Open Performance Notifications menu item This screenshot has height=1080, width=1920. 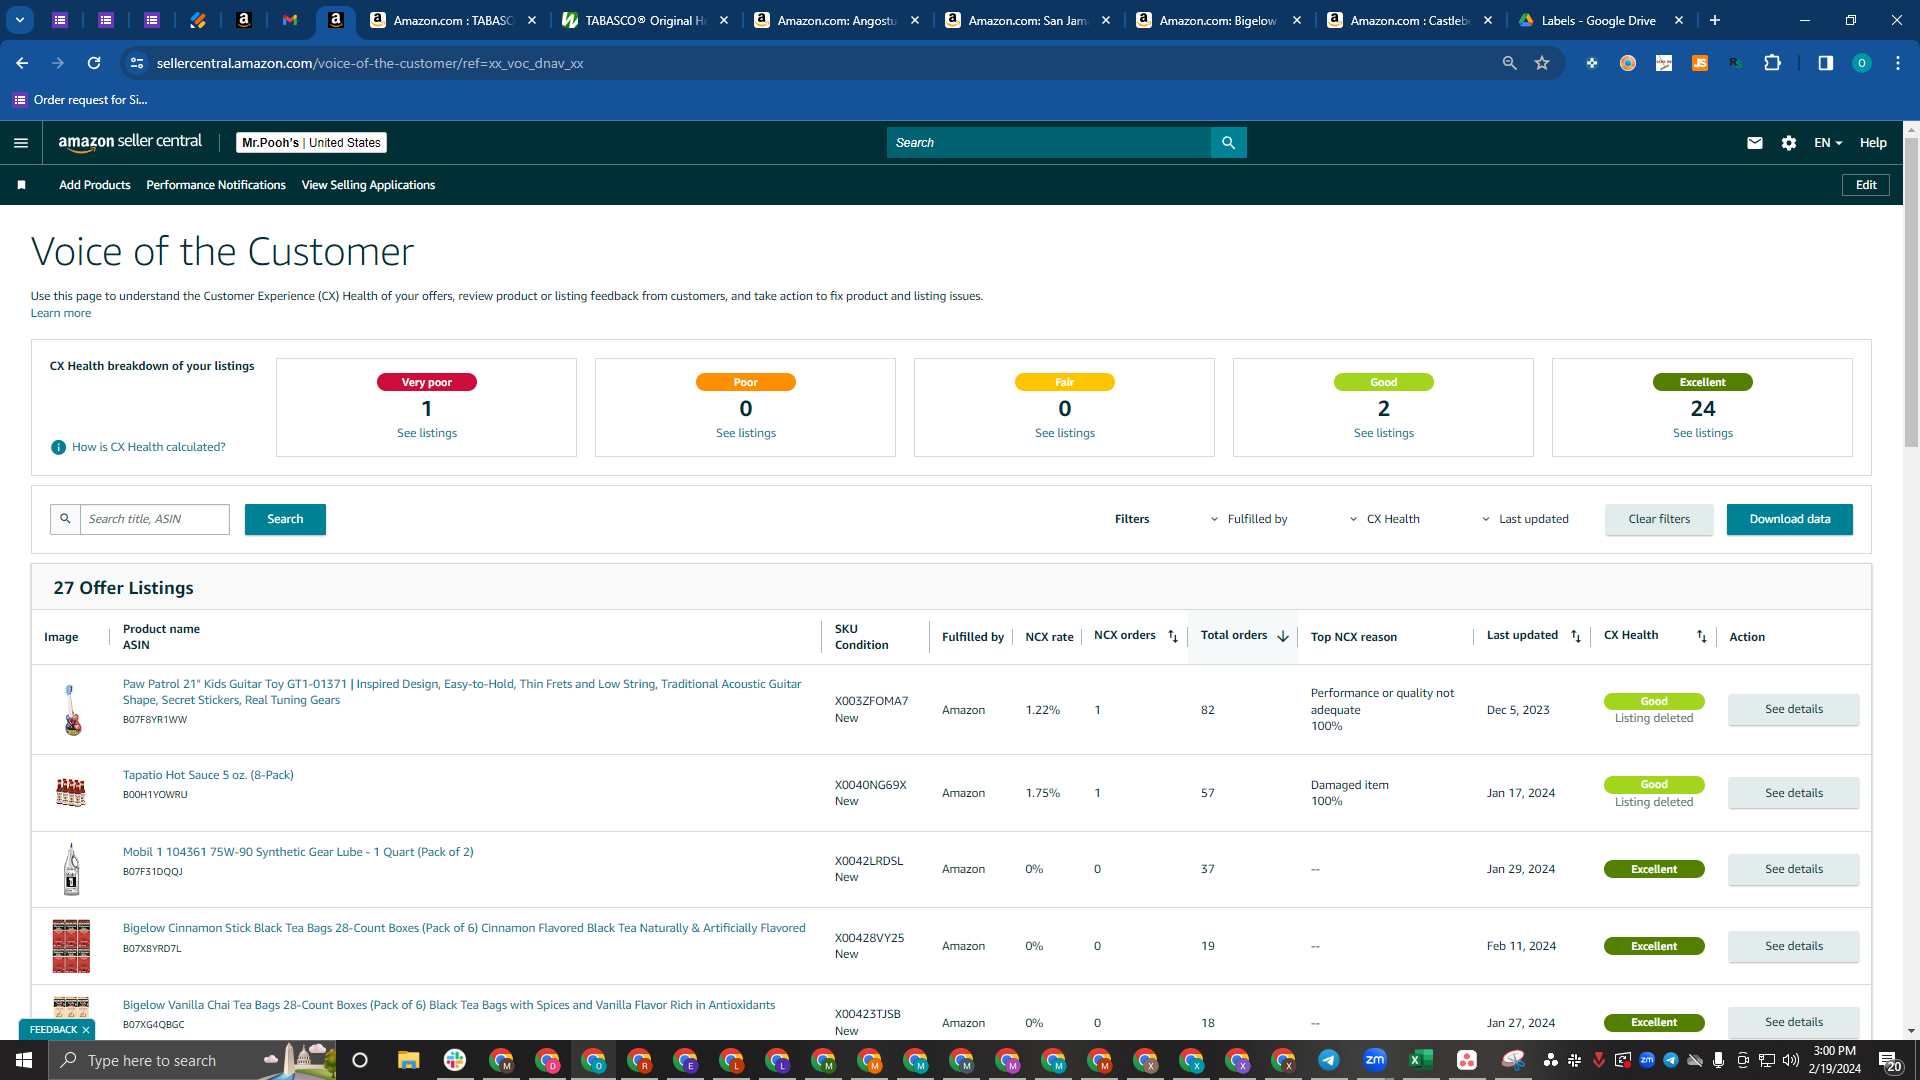216,185
